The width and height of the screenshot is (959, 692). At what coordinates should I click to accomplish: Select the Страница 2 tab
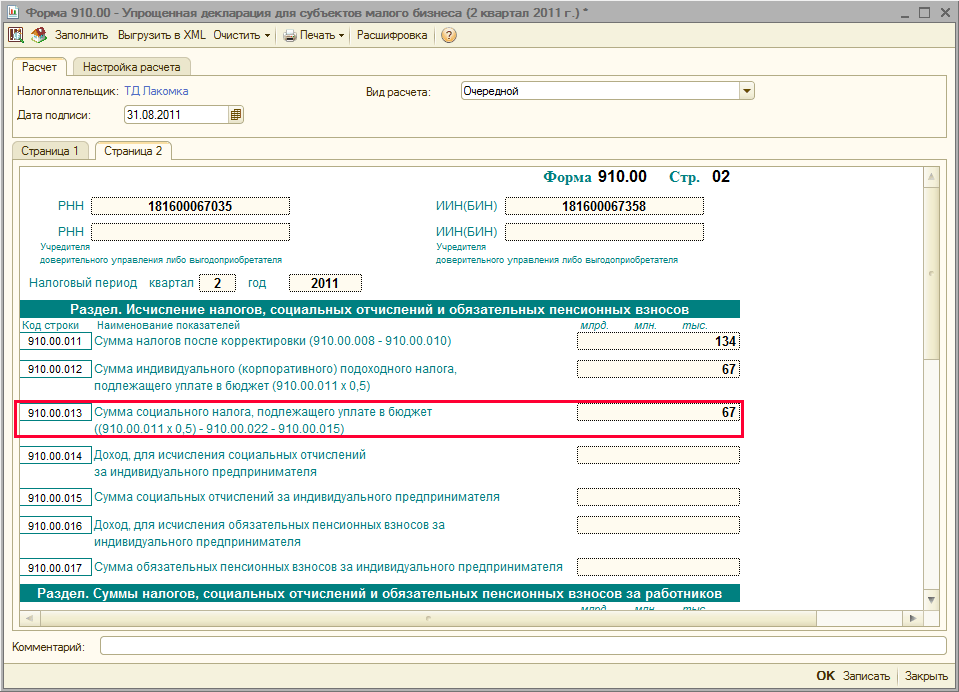tap(133, 151)
